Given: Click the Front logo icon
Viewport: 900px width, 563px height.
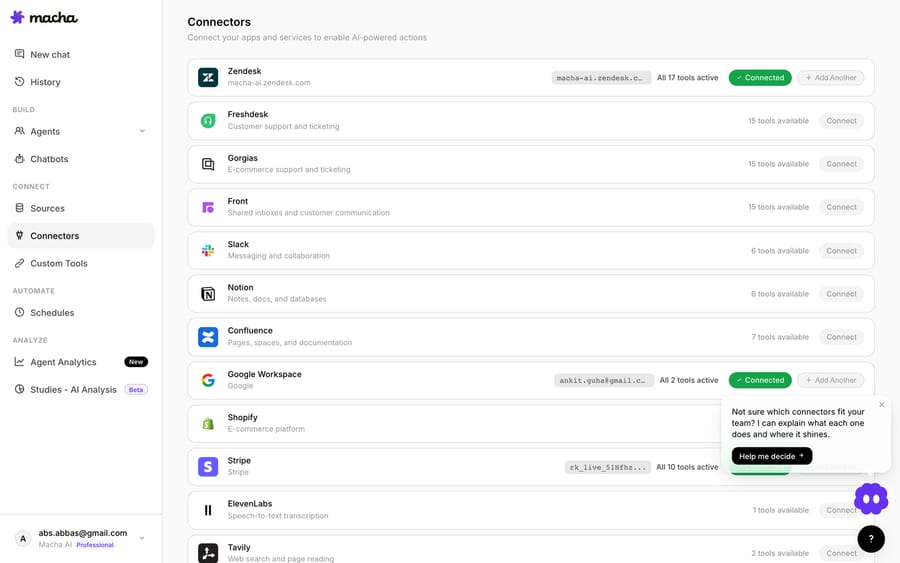Looking at the screenshot, I should coord(208,207).
